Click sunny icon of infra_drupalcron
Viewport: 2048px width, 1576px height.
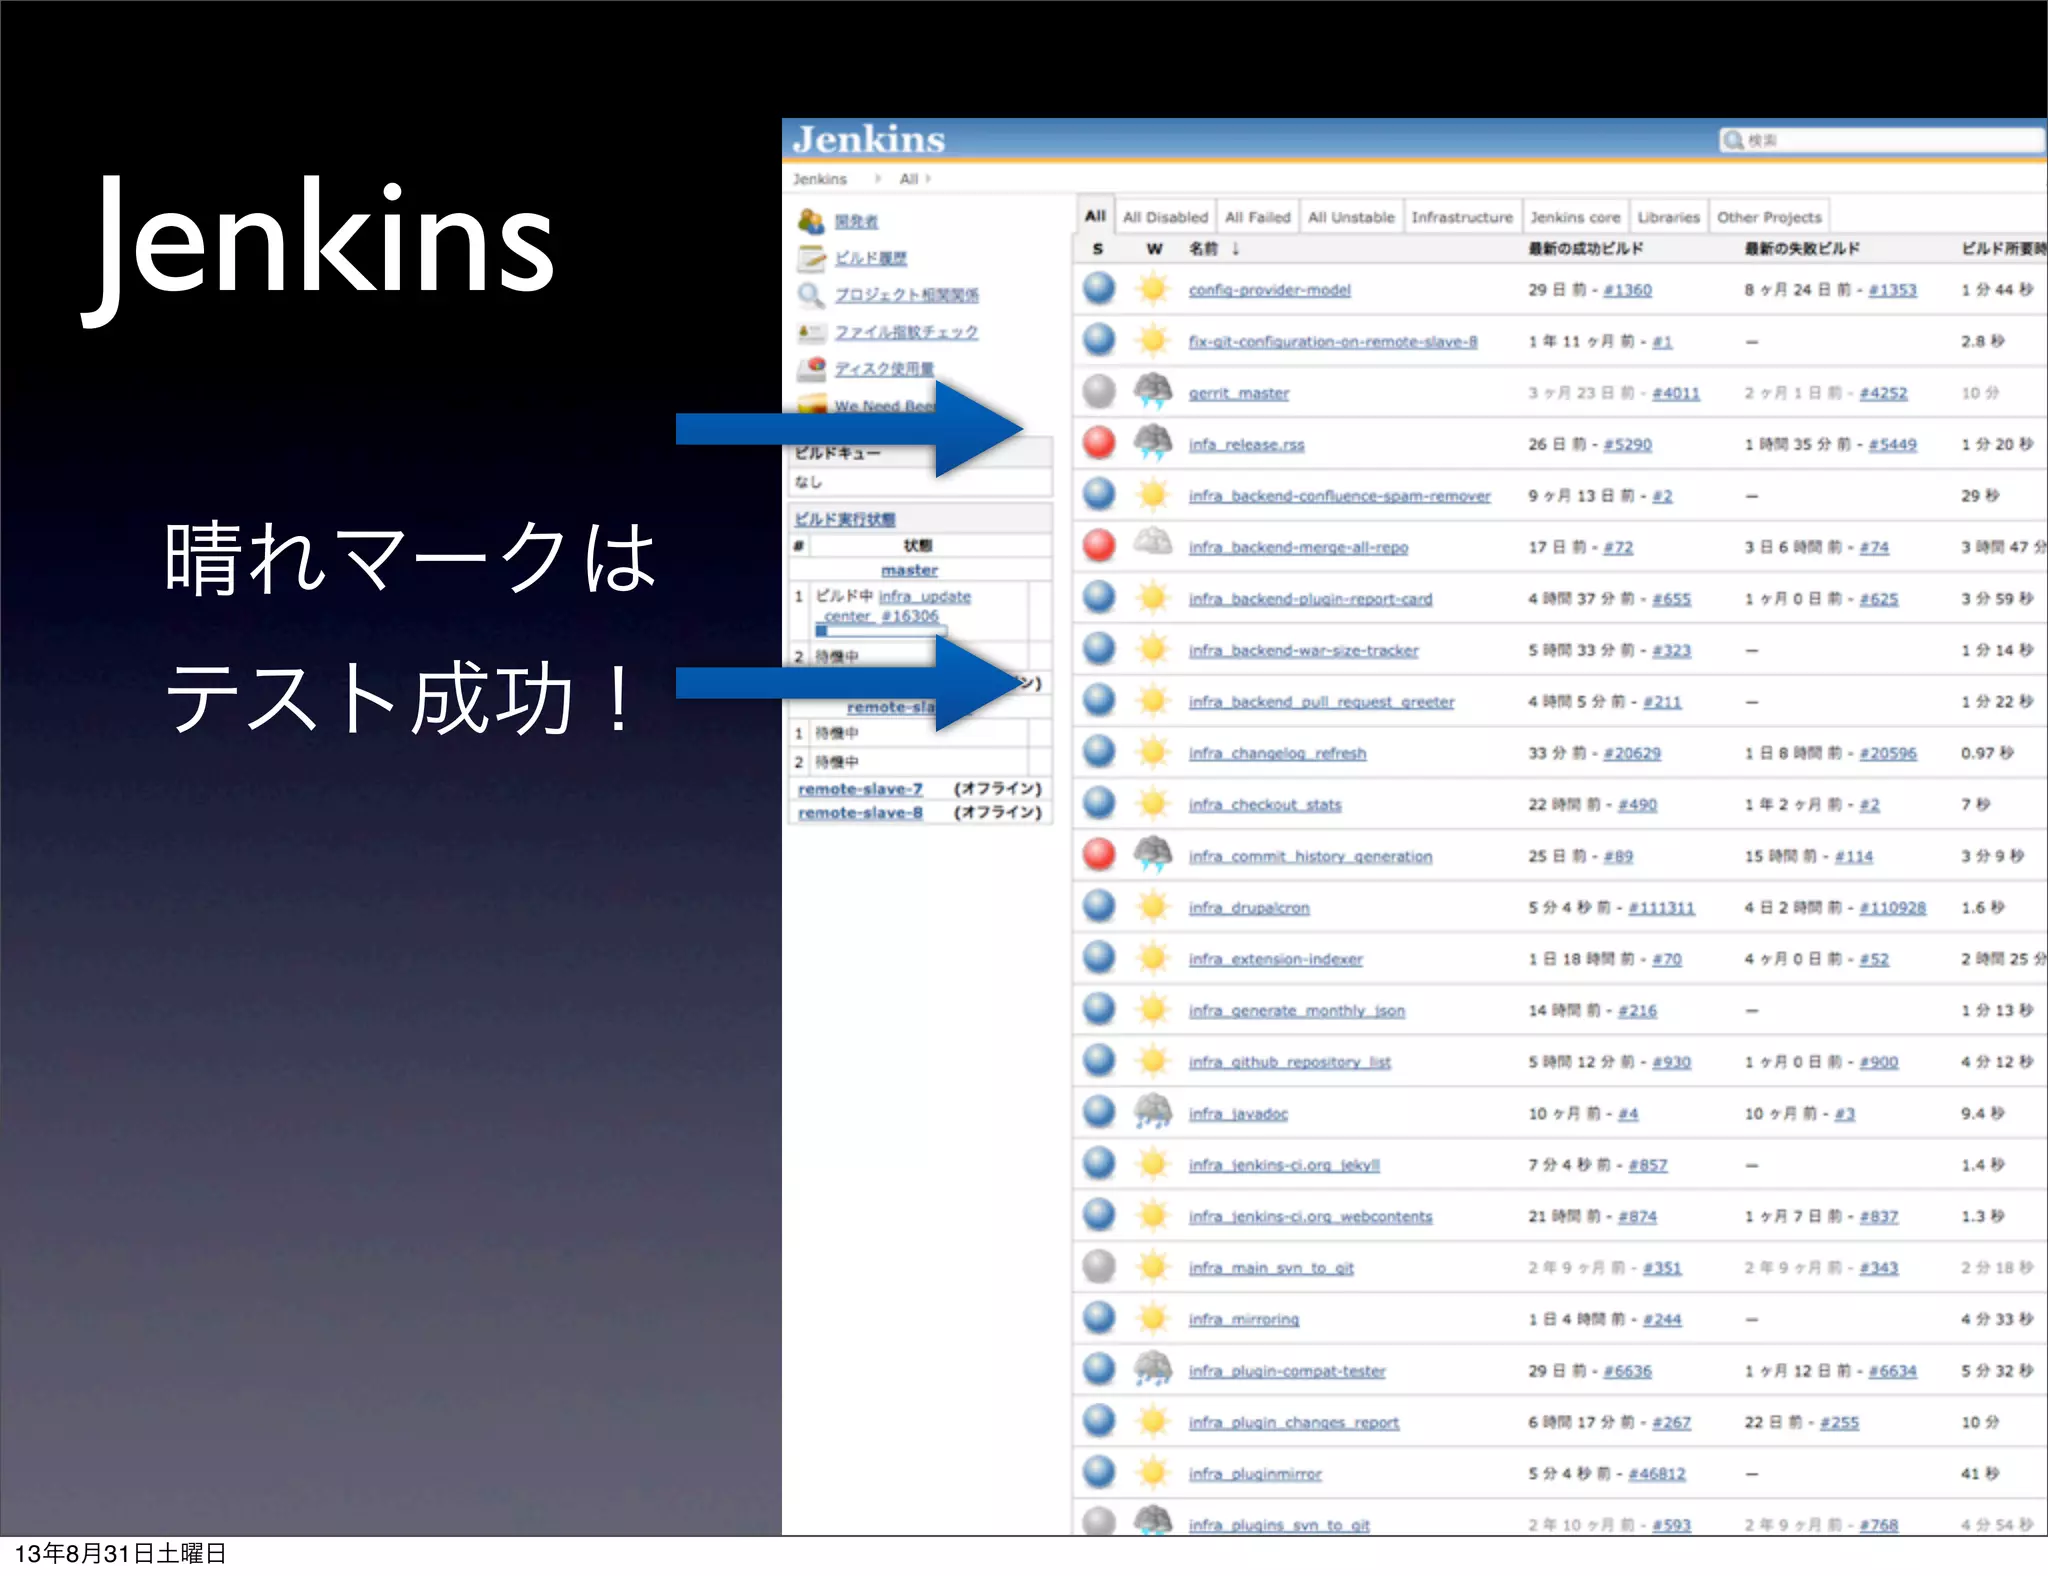point(1153,906)
